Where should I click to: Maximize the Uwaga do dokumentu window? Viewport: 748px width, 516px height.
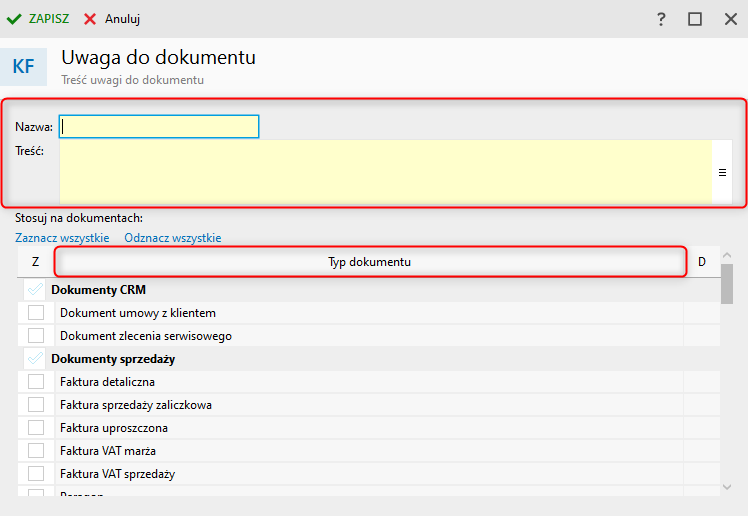[x=695, y=19]
